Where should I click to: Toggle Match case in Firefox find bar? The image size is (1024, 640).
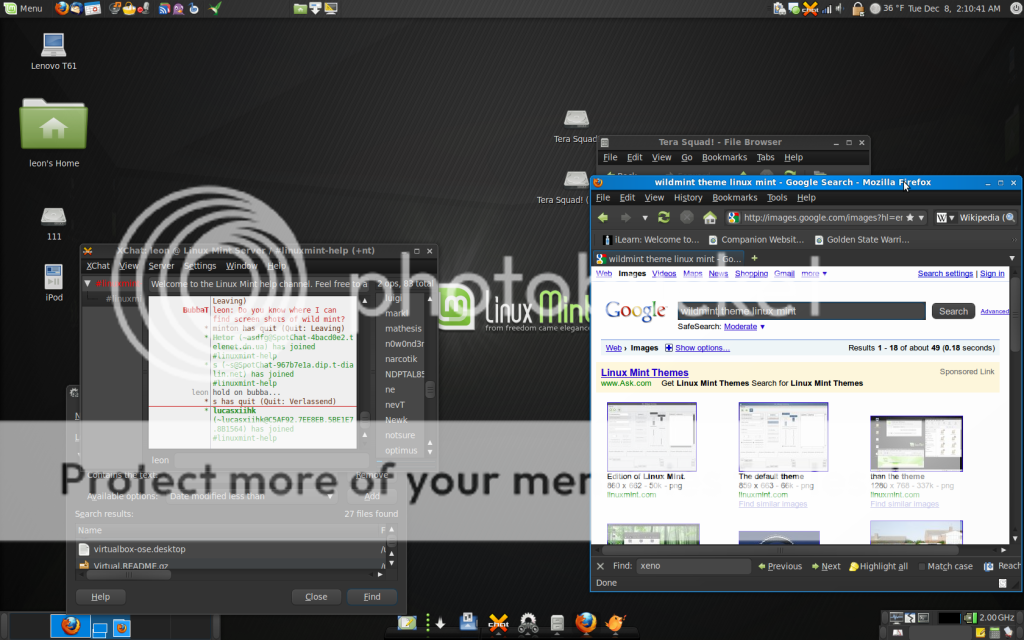[945, 566]
